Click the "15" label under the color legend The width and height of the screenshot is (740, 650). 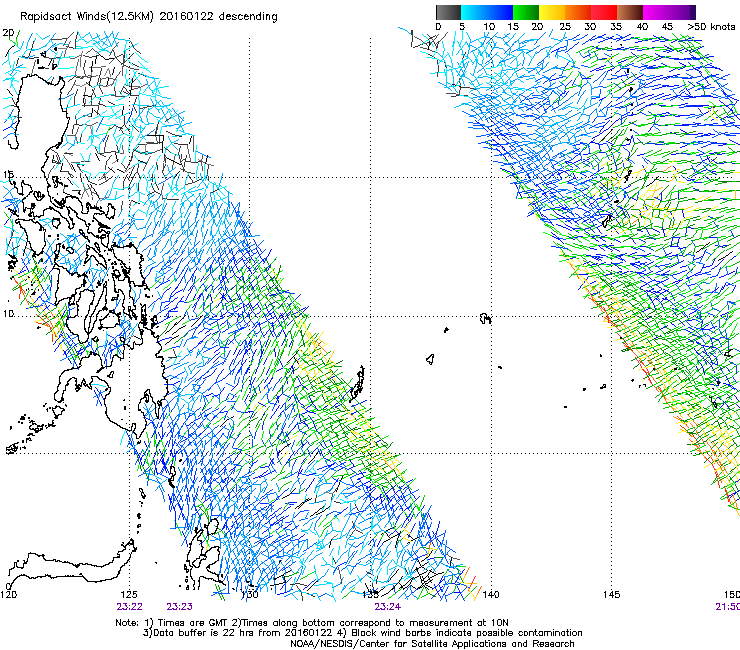(x=513, y=26)
